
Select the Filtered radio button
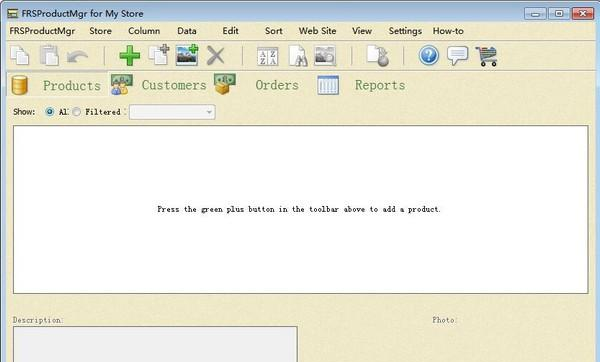(77, 112)
